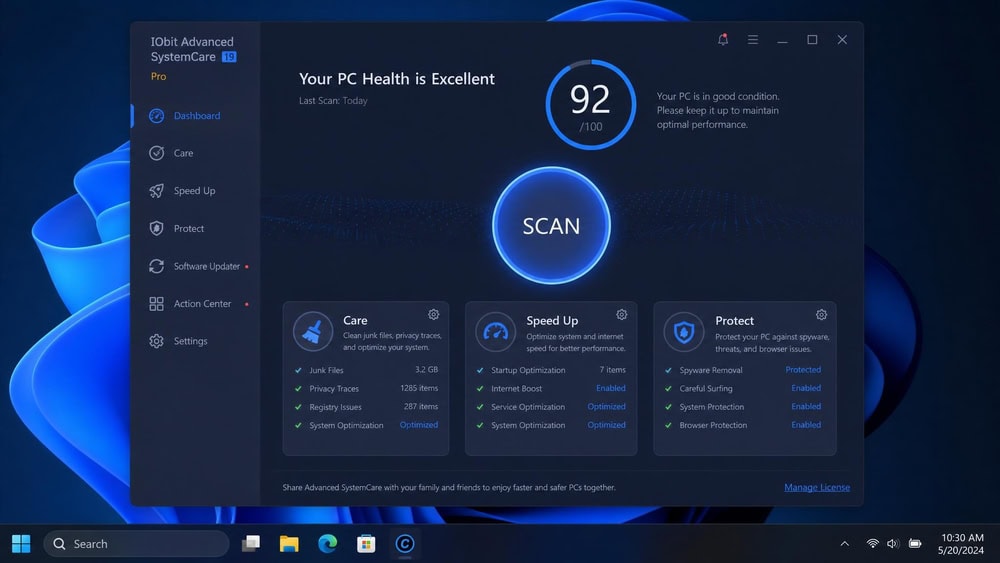The width and height of the screenshot is (1000, 563).
Task: Click the Protect shield icon in sidebar
Action: pos(156,228)
